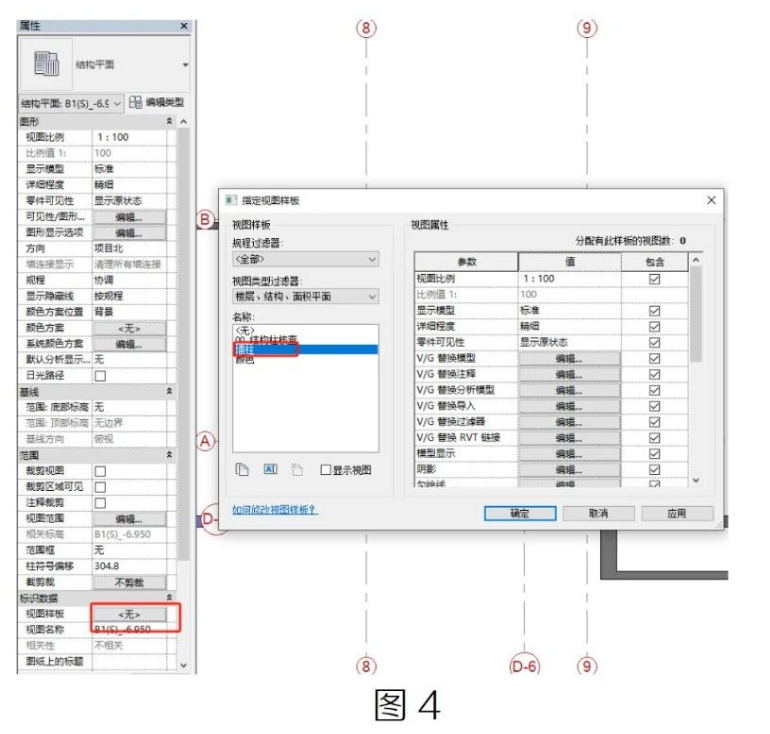Screen dimensions: 770x734
Task: Toggle the 注释裁剪 checkbox
Action: pyautogui.click(x=100, y=503)
